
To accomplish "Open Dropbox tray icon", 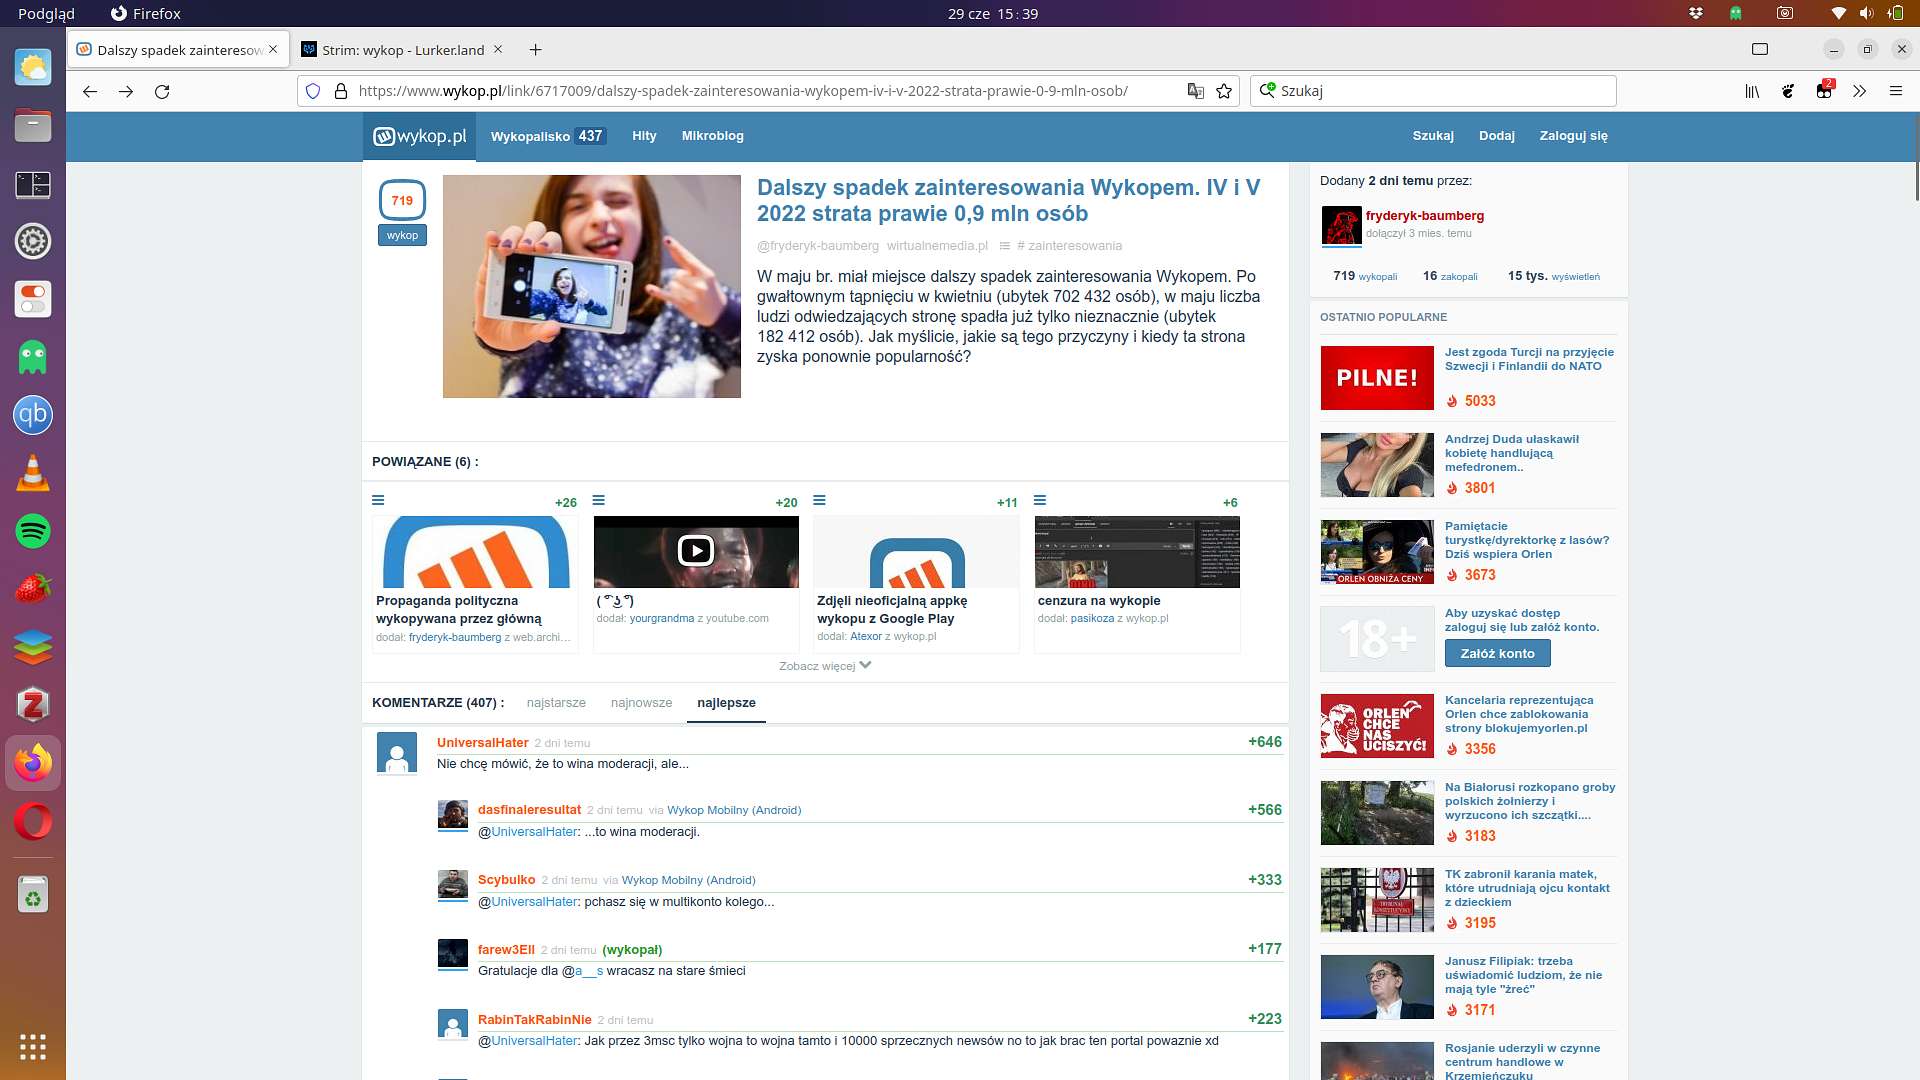I will coord(1696,13).
